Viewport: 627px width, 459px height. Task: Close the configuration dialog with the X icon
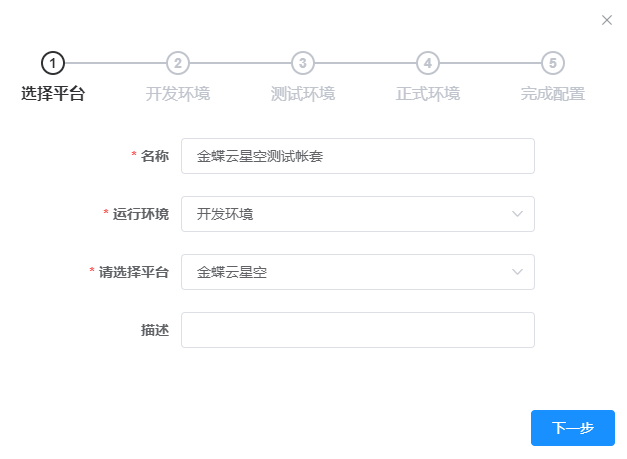pyautogui.click(x=607, y=20)
